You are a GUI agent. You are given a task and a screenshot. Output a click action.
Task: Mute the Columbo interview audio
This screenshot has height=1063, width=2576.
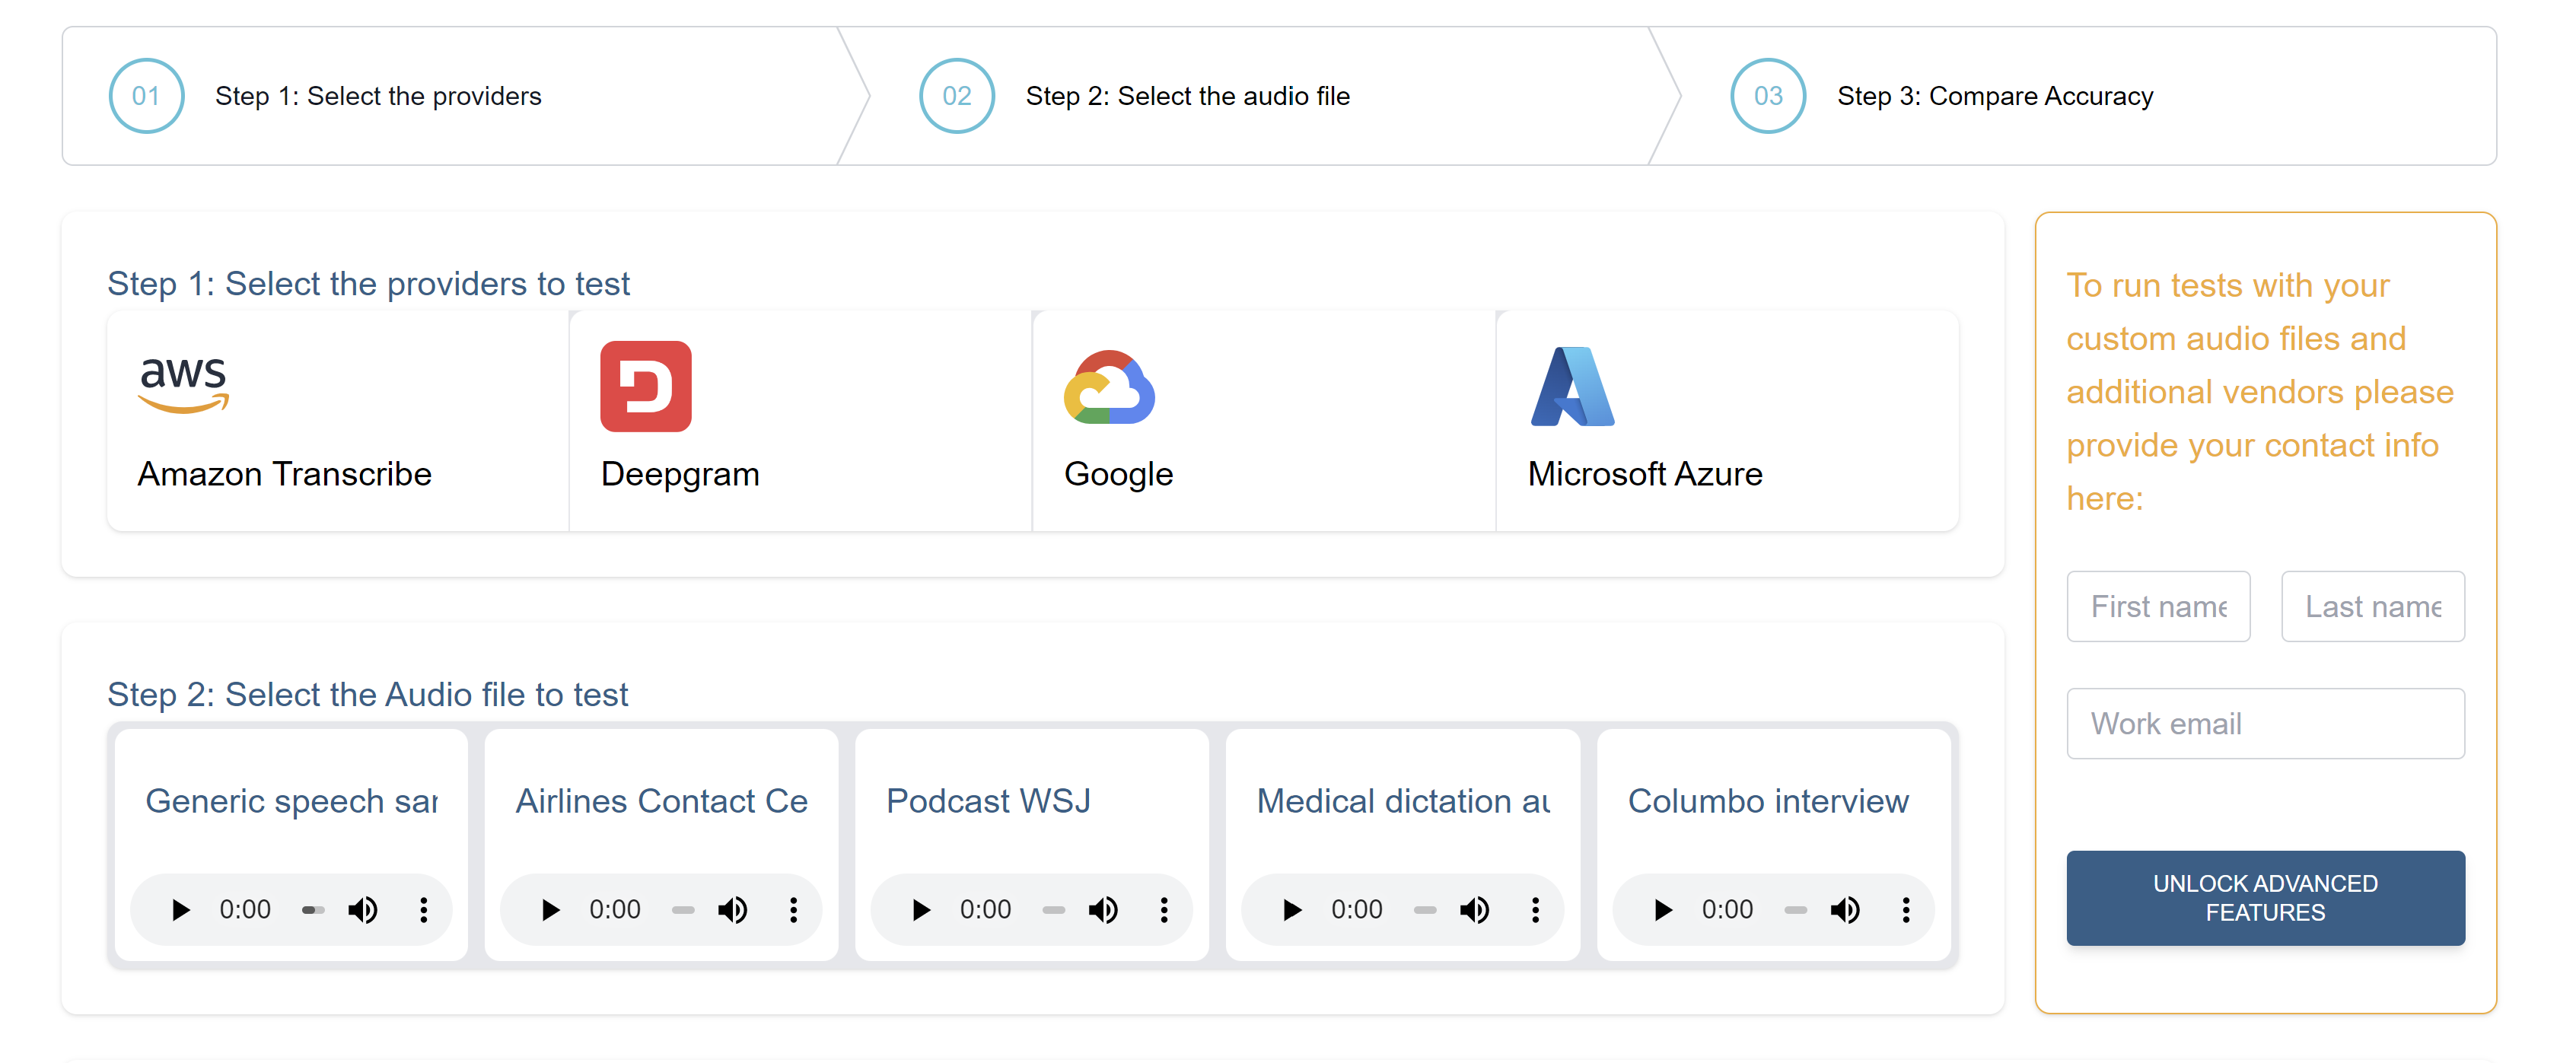tap(1845, 910)
